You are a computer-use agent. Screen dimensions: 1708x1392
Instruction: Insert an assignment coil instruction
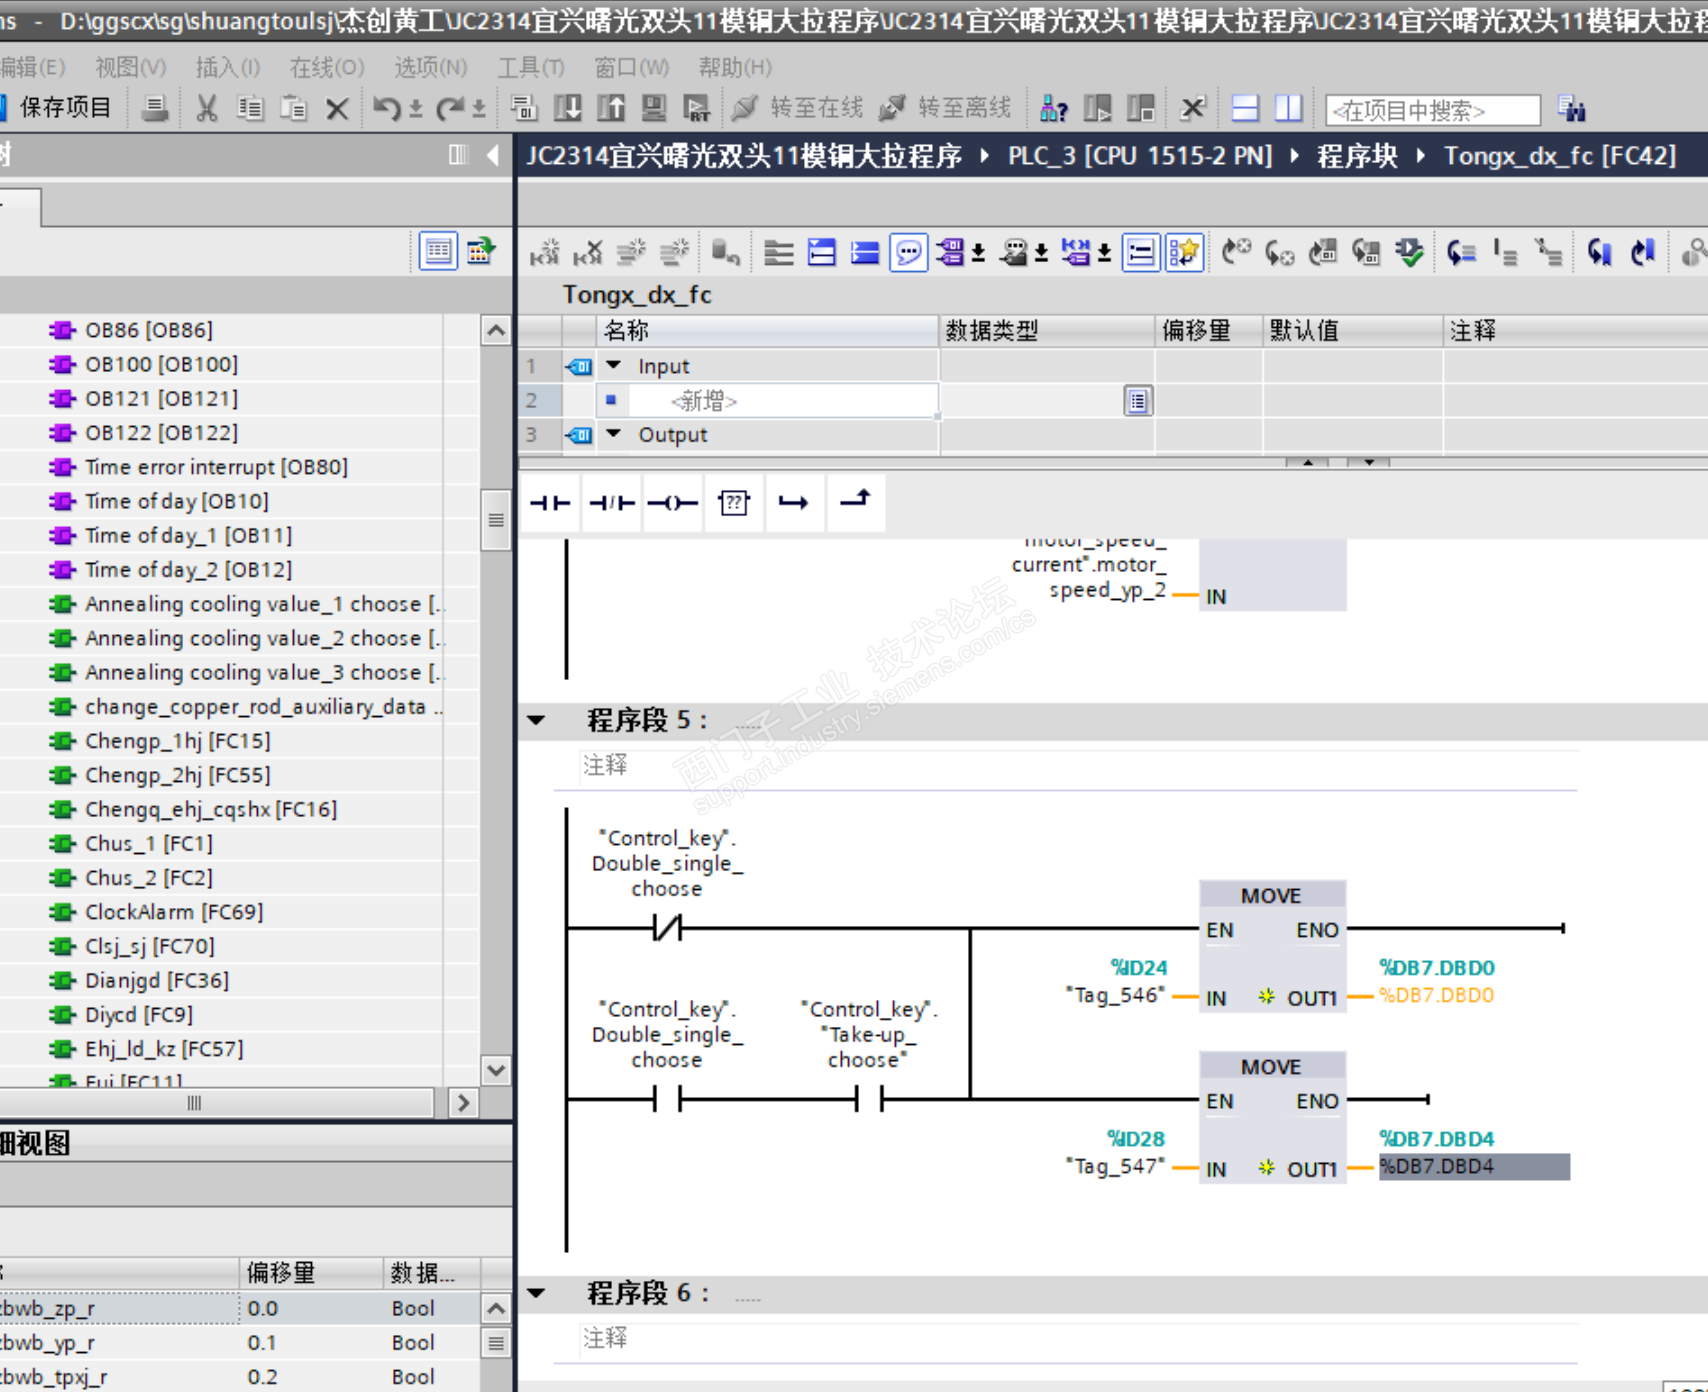pos(672,503)
